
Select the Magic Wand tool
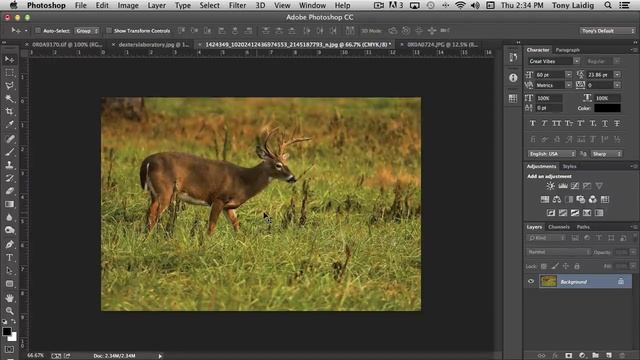pos(9,98)
